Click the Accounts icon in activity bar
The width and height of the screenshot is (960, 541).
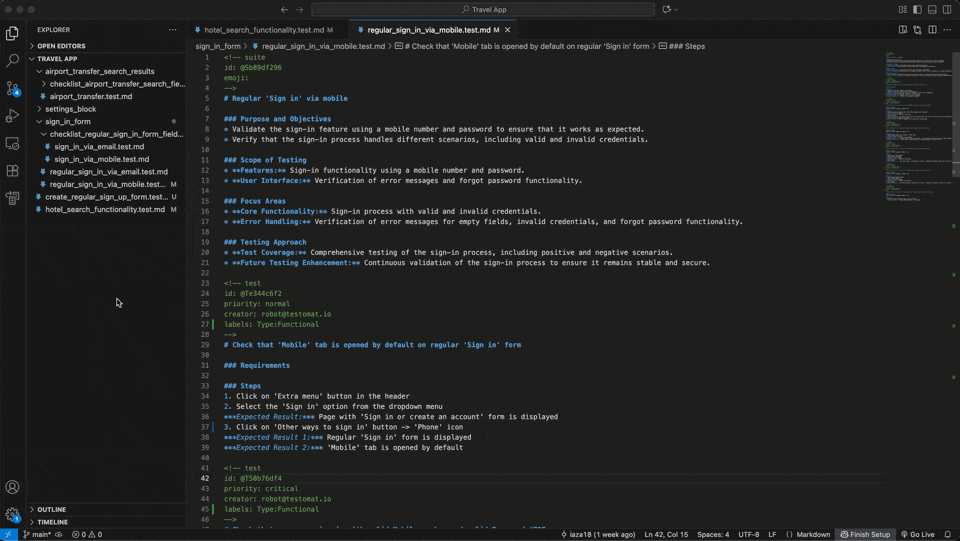(12, 487)
